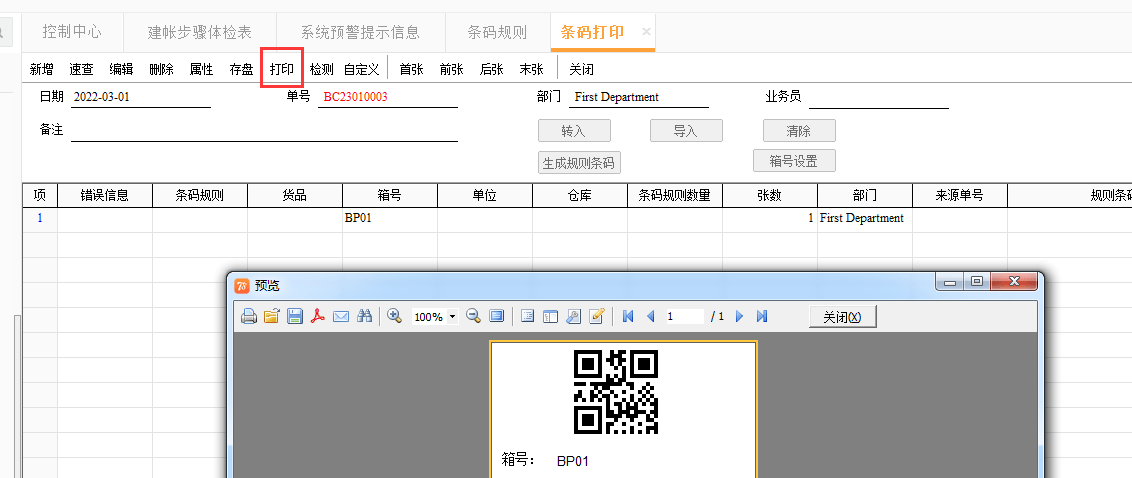Click the 导入 button

(686, 131)
